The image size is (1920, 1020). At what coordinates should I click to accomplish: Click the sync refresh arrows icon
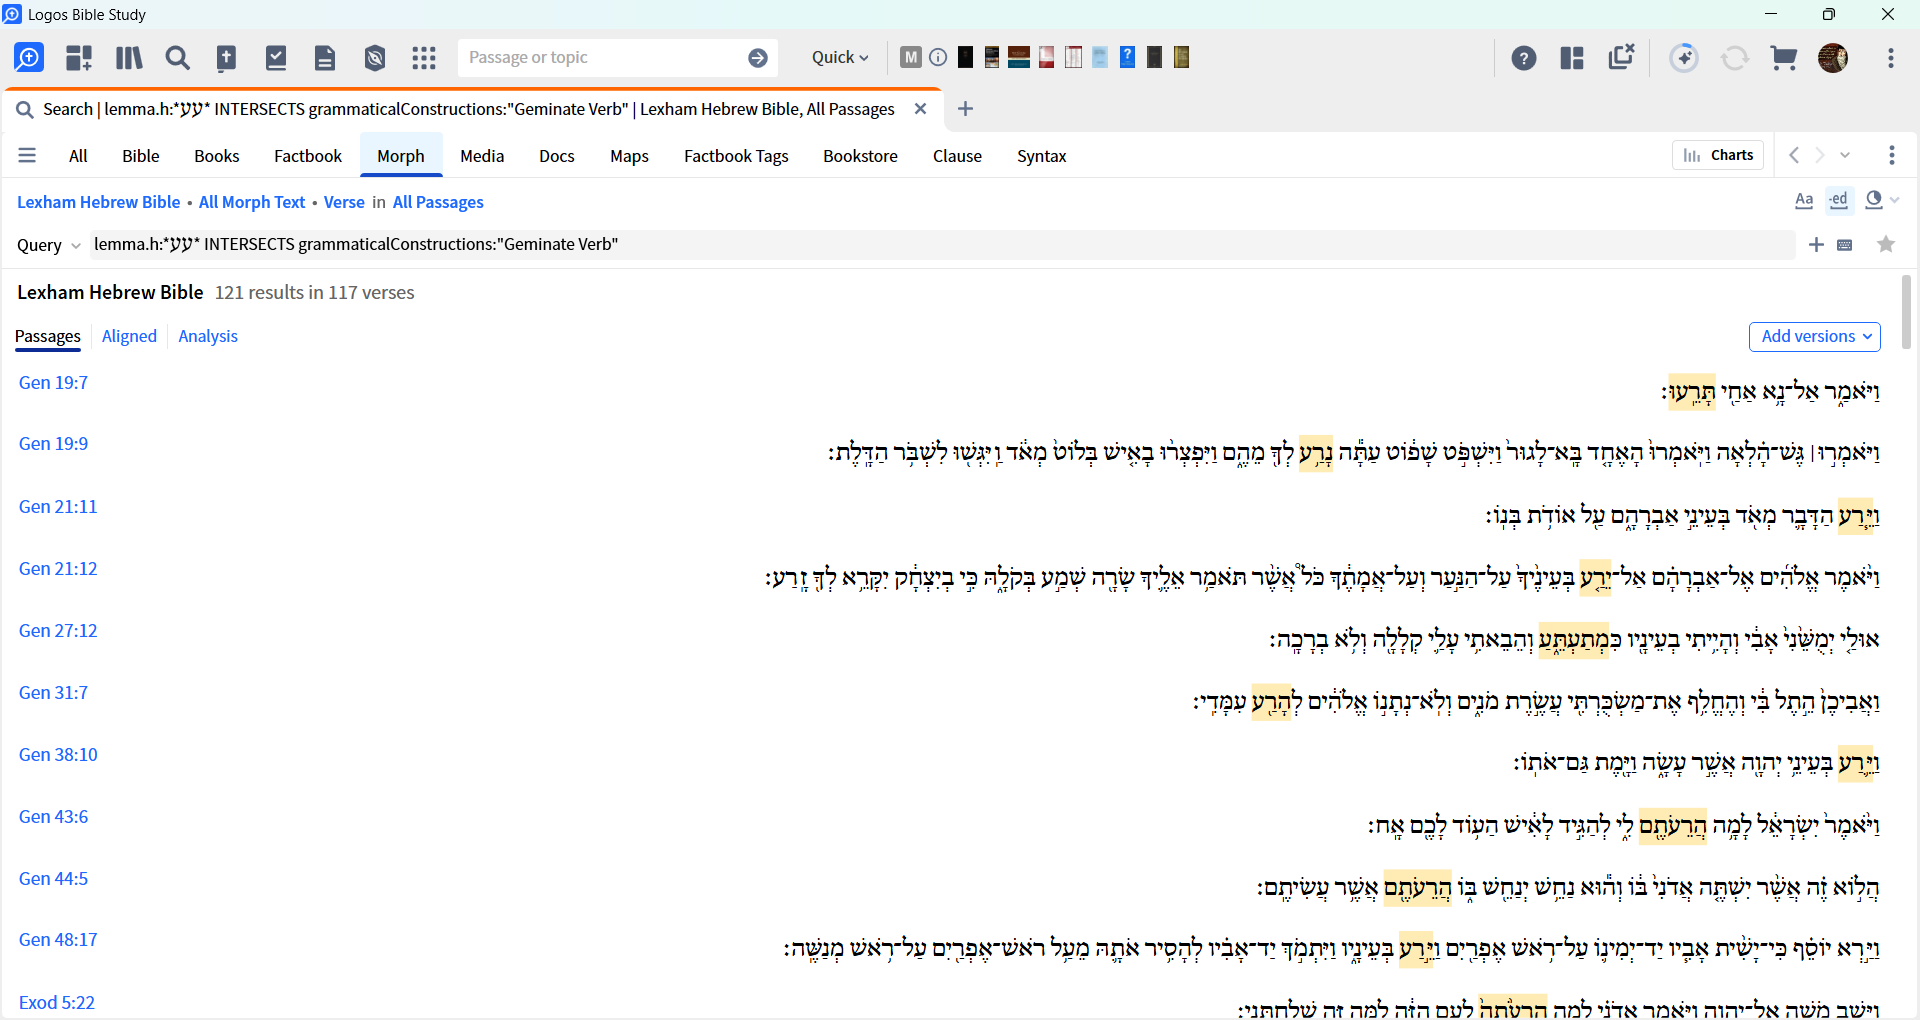click(1735, 58)
